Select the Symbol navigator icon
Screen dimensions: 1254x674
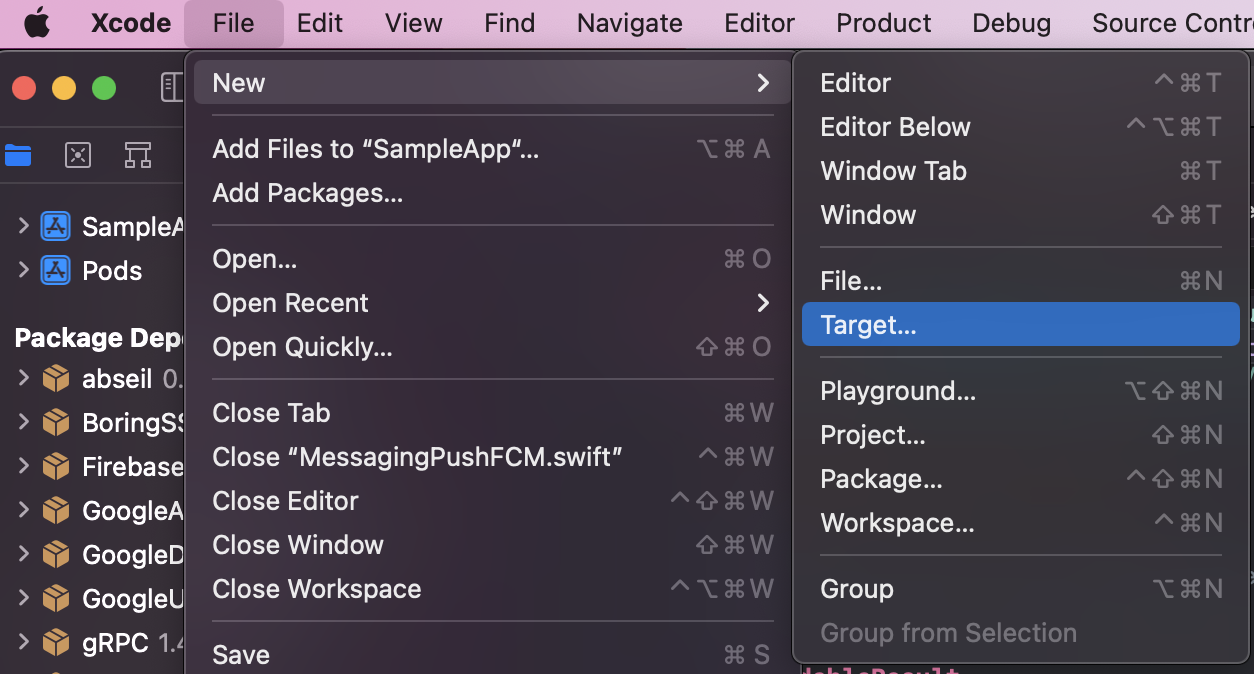pos(138,155)
